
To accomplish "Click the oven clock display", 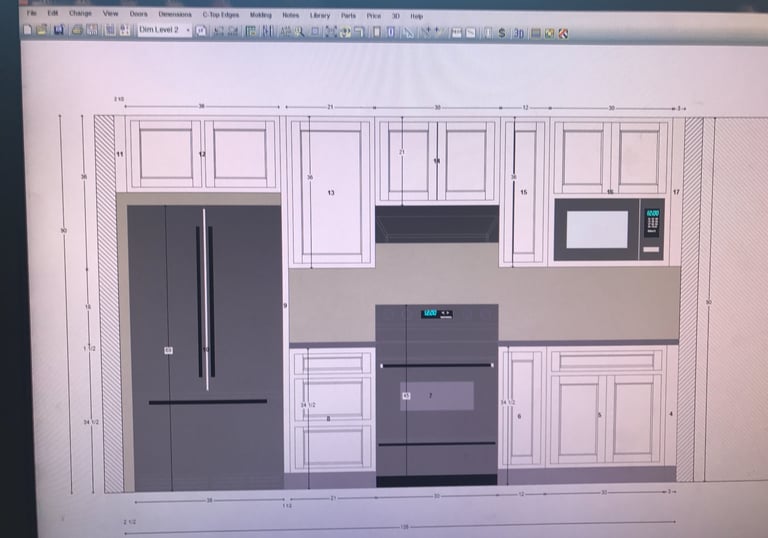I will [x=430, y=313].
